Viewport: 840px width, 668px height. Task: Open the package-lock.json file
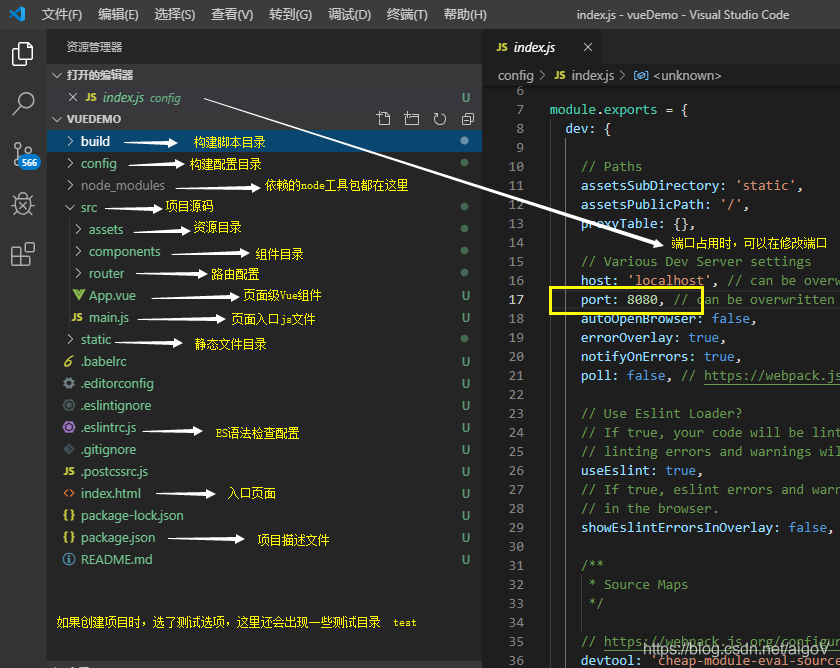pyautogui.click(x=132, y=515)
